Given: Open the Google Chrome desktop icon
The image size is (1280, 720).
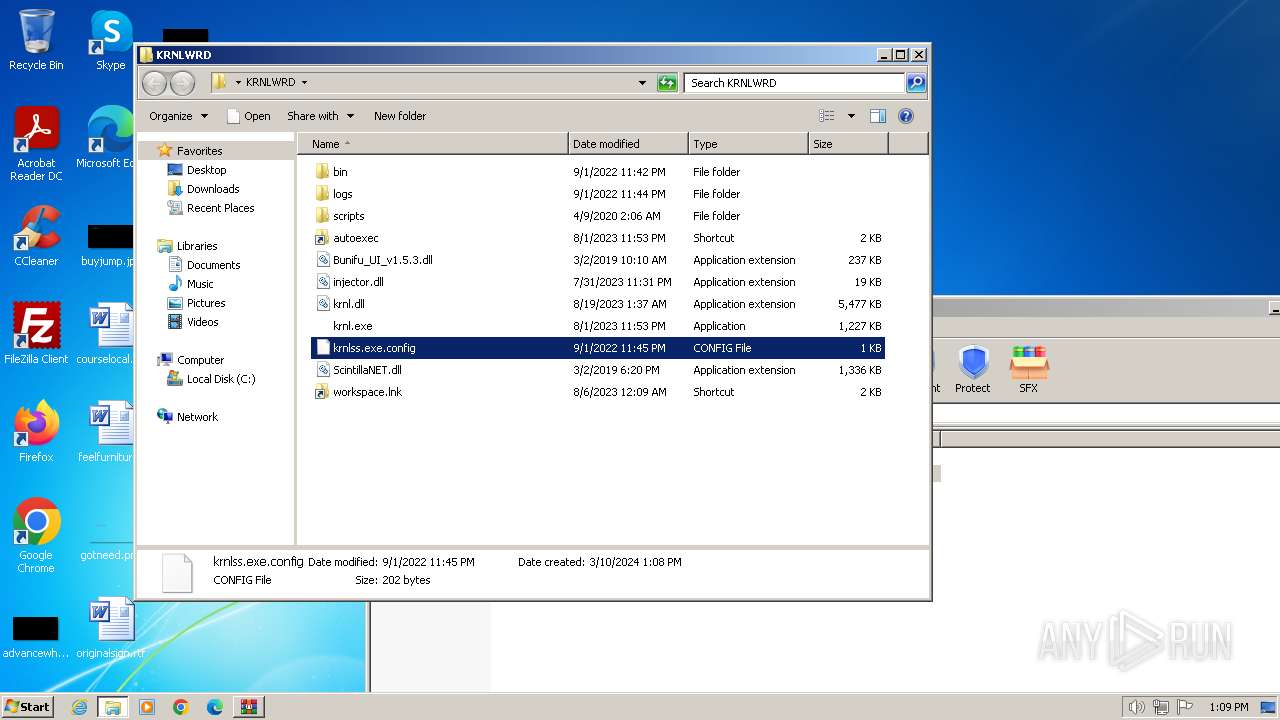Looking at the screenshot, I should point(36,536).
